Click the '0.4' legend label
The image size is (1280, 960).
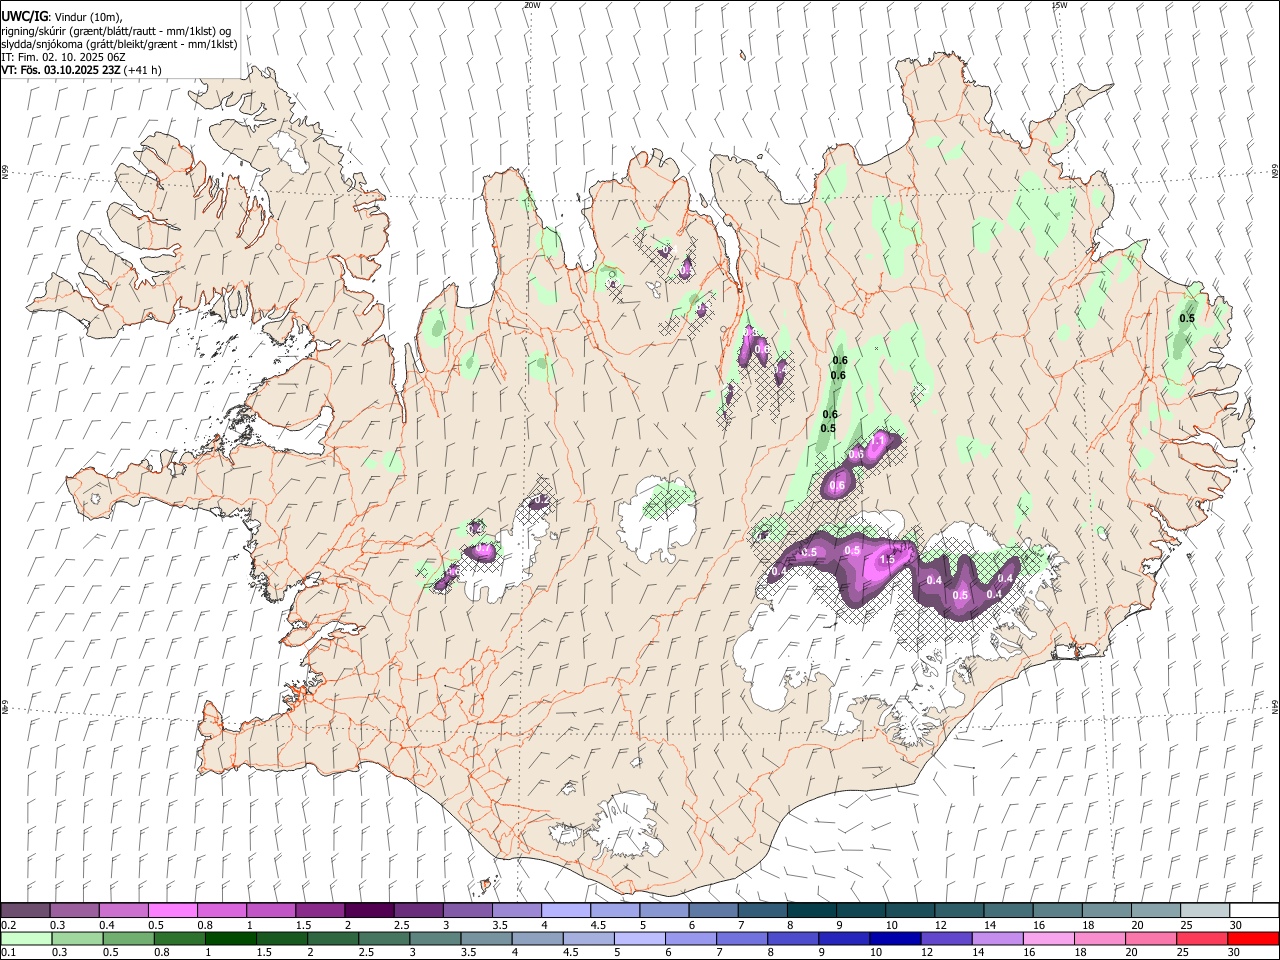[x=107, y=925]
